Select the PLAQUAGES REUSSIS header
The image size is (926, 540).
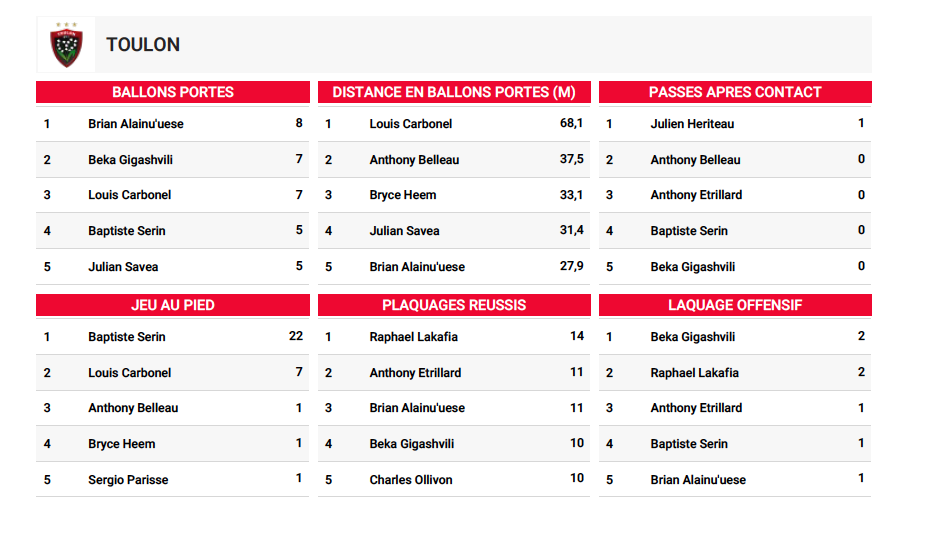click(454, 305)
